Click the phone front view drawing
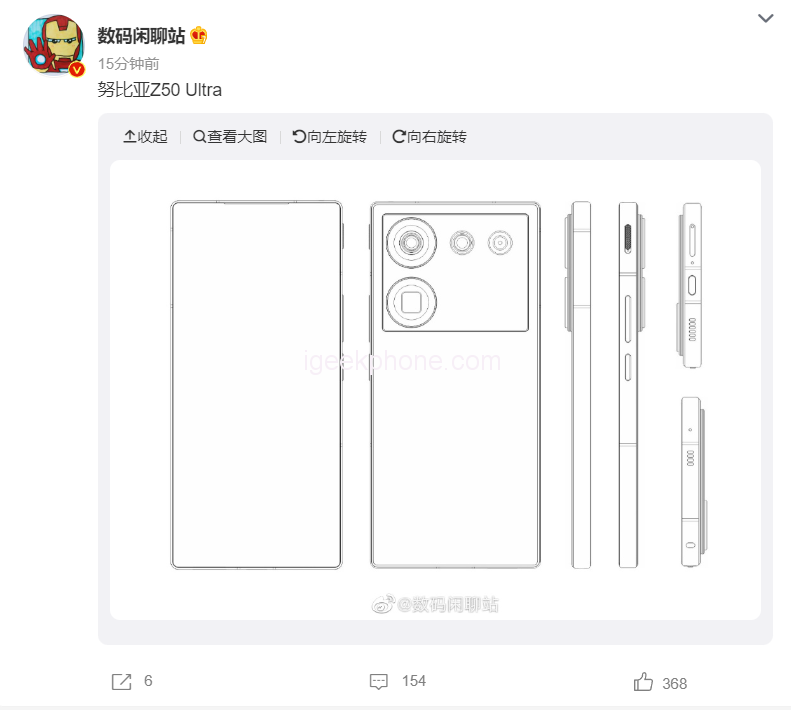Viewport: 791px width, 710px height. click(256, 385)
